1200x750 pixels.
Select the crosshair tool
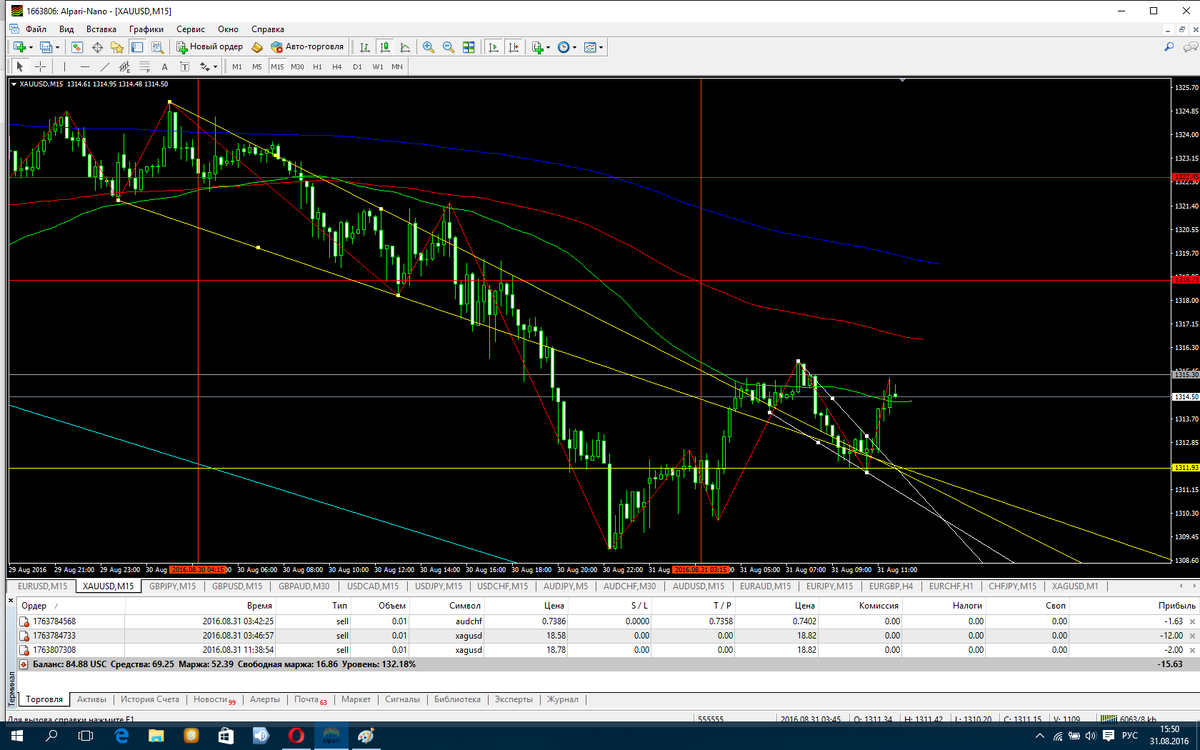[x=40, y=66]
